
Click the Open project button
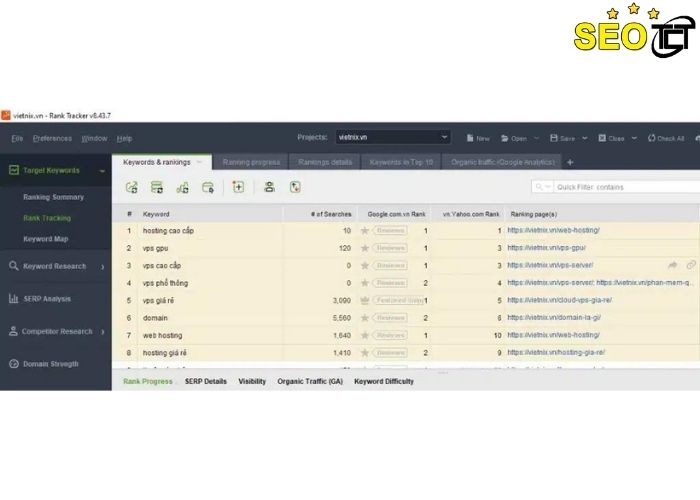click(x=514, y=138)
